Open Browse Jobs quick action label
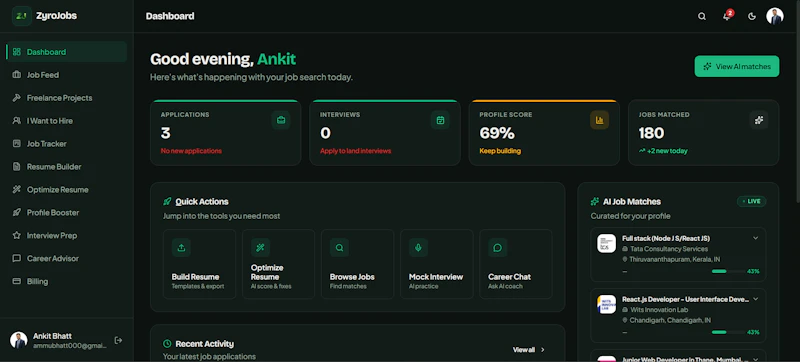The width and height of the screenshot is (800, 362). tap(352, 277)
